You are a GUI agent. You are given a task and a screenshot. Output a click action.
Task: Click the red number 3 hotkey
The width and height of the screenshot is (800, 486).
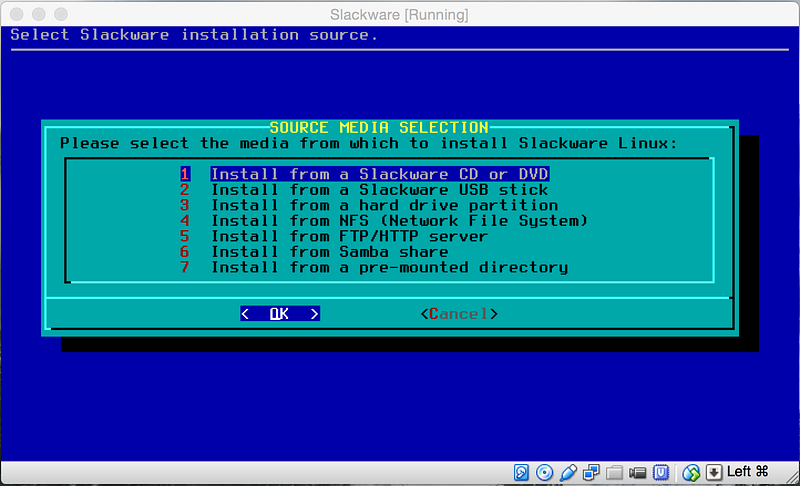pos(185,205)
